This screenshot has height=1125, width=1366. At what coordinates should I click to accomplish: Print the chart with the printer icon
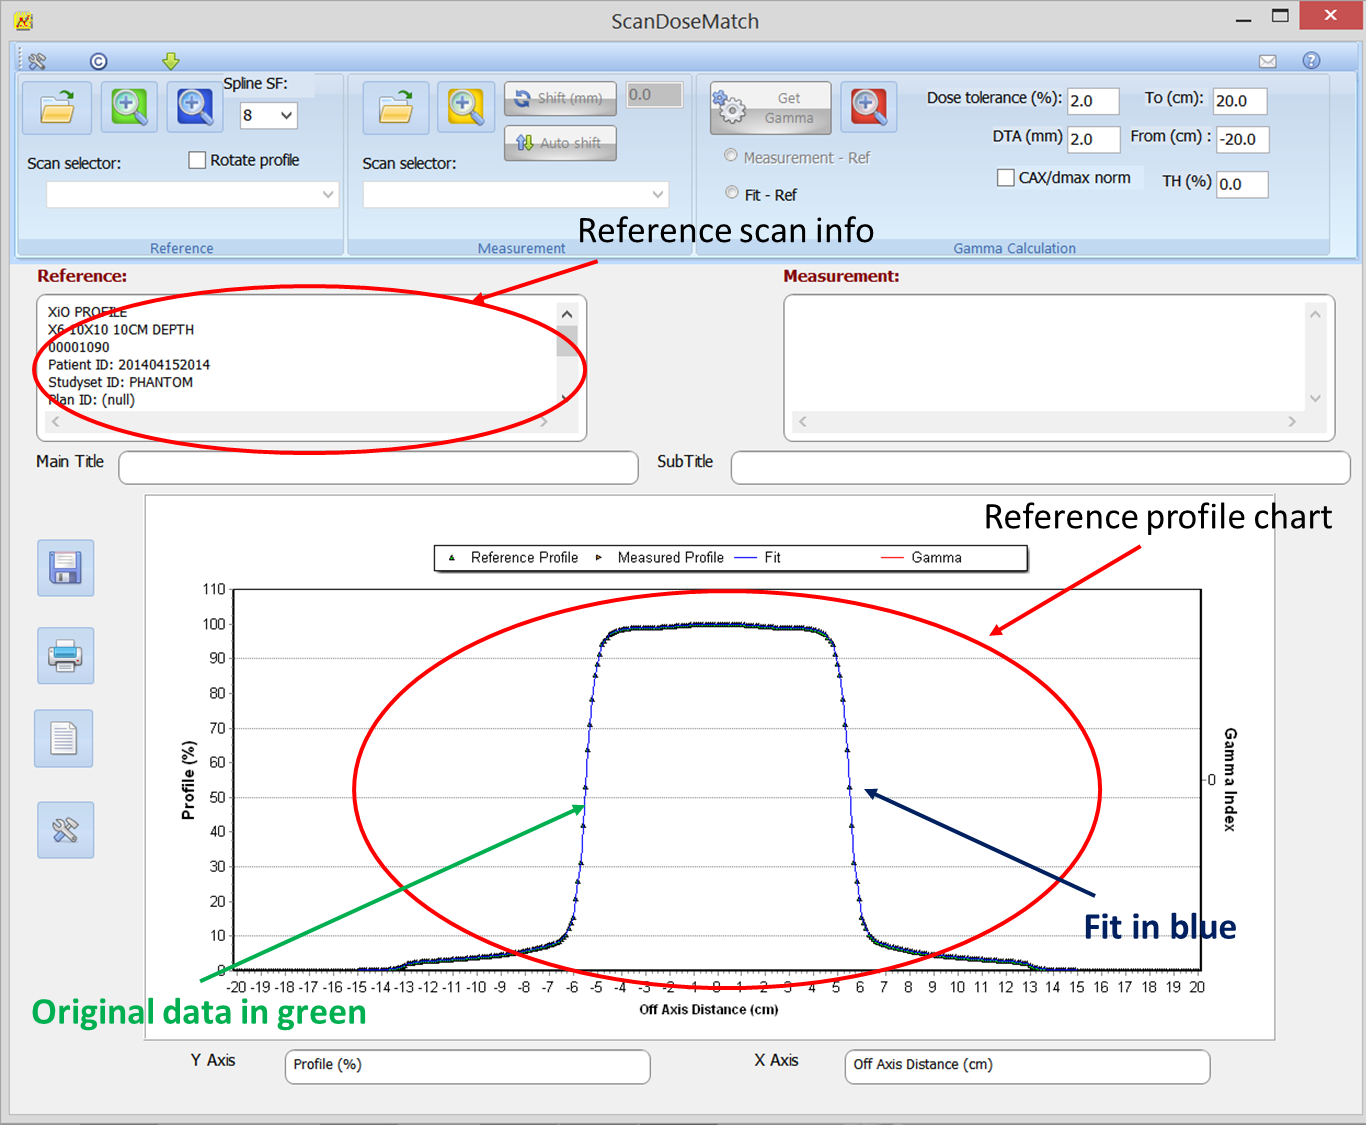(x=66, y=656)
